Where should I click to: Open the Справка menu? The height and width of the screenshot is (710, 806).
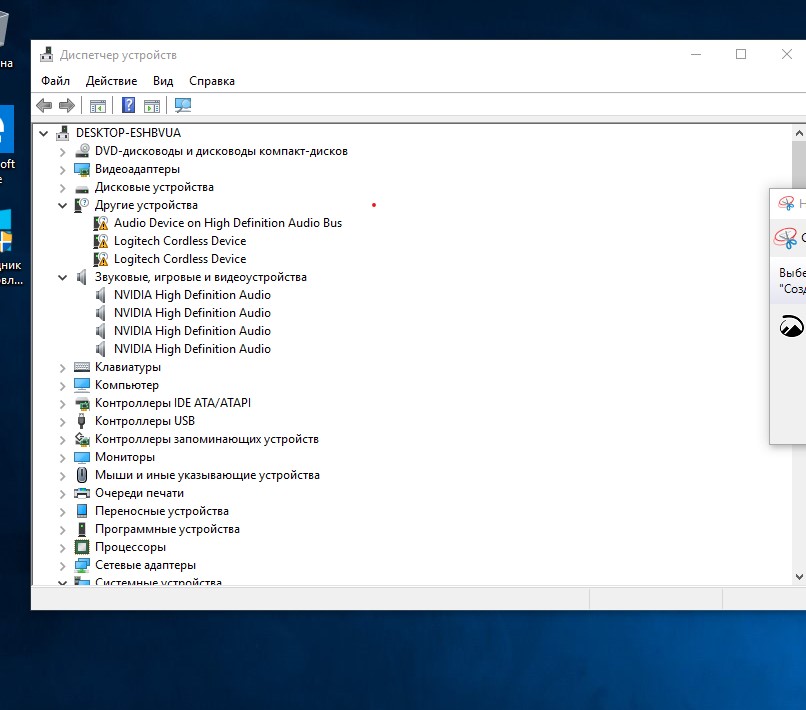pyautogui.click(x=212, y=81)
